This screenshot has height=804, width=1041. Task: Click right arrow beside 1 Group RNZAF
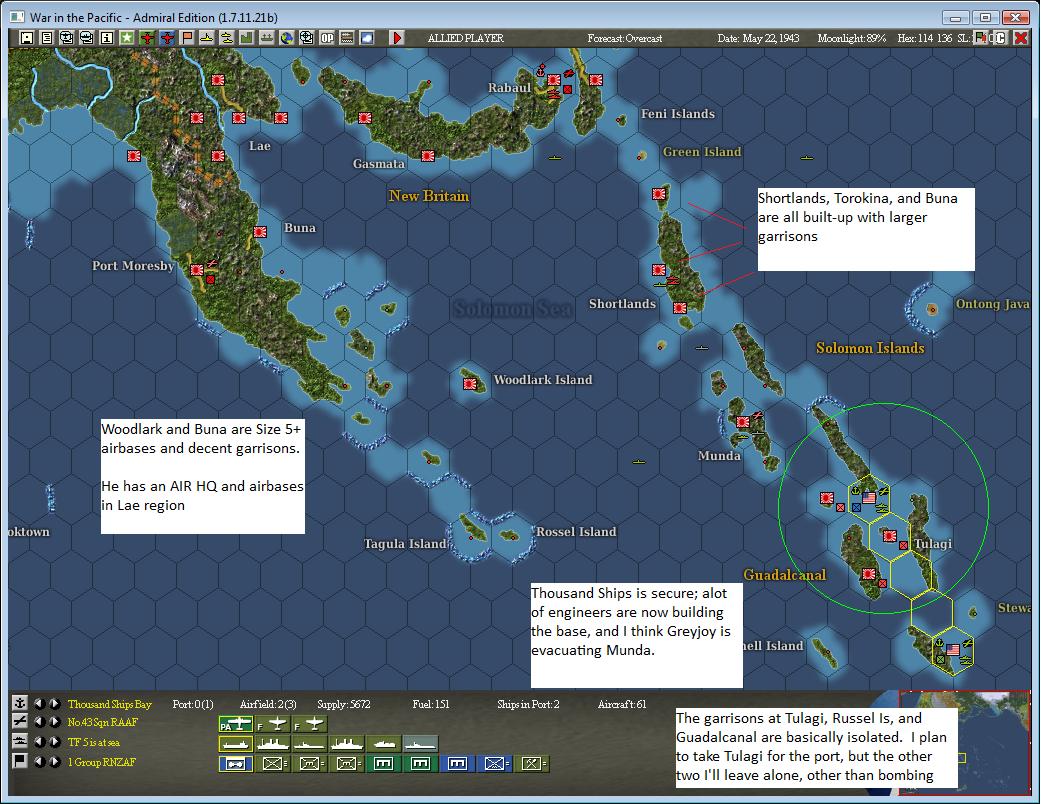coord(54,762)
